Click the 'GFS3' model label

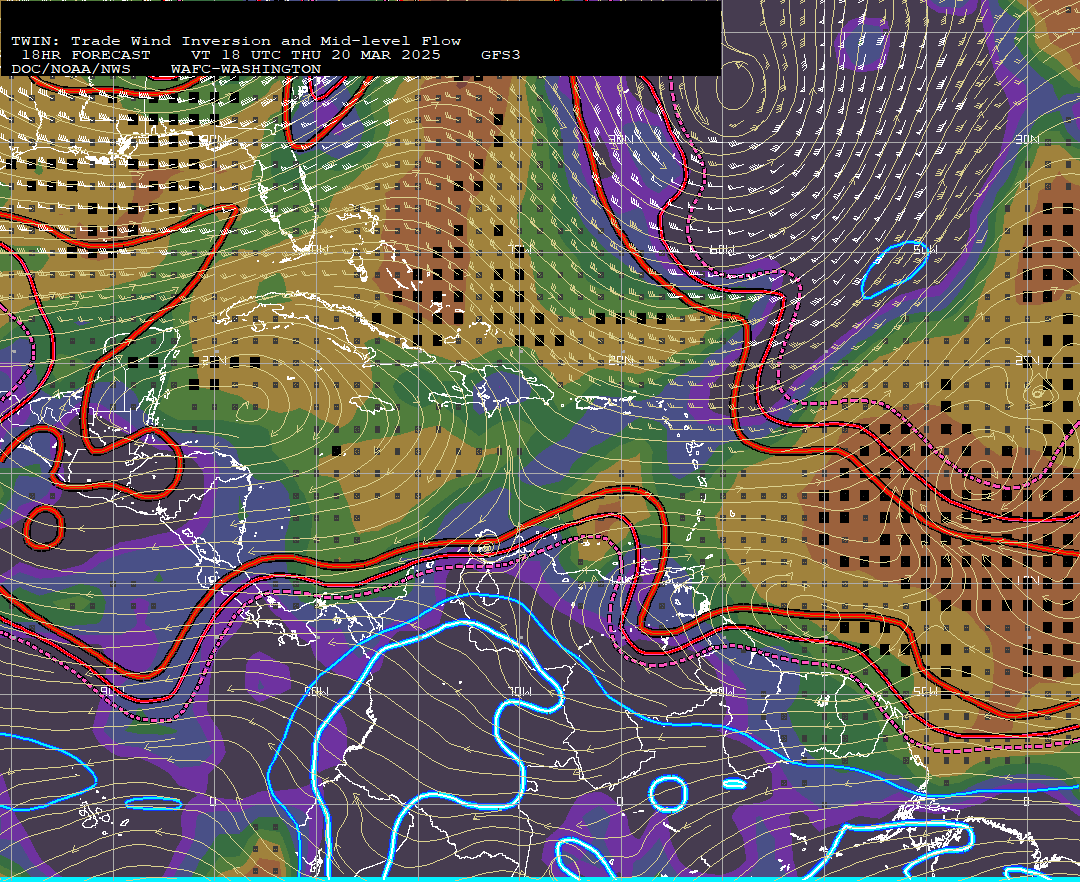[x=501, y=55]
